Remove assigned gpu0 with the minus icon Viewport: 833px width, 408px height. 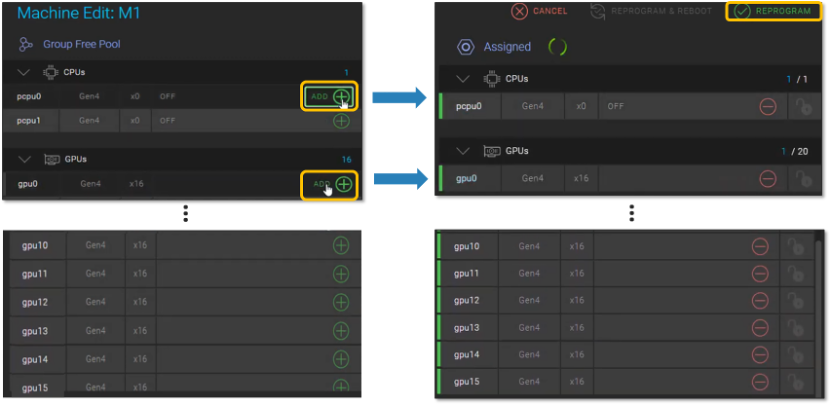pos(768,178)
